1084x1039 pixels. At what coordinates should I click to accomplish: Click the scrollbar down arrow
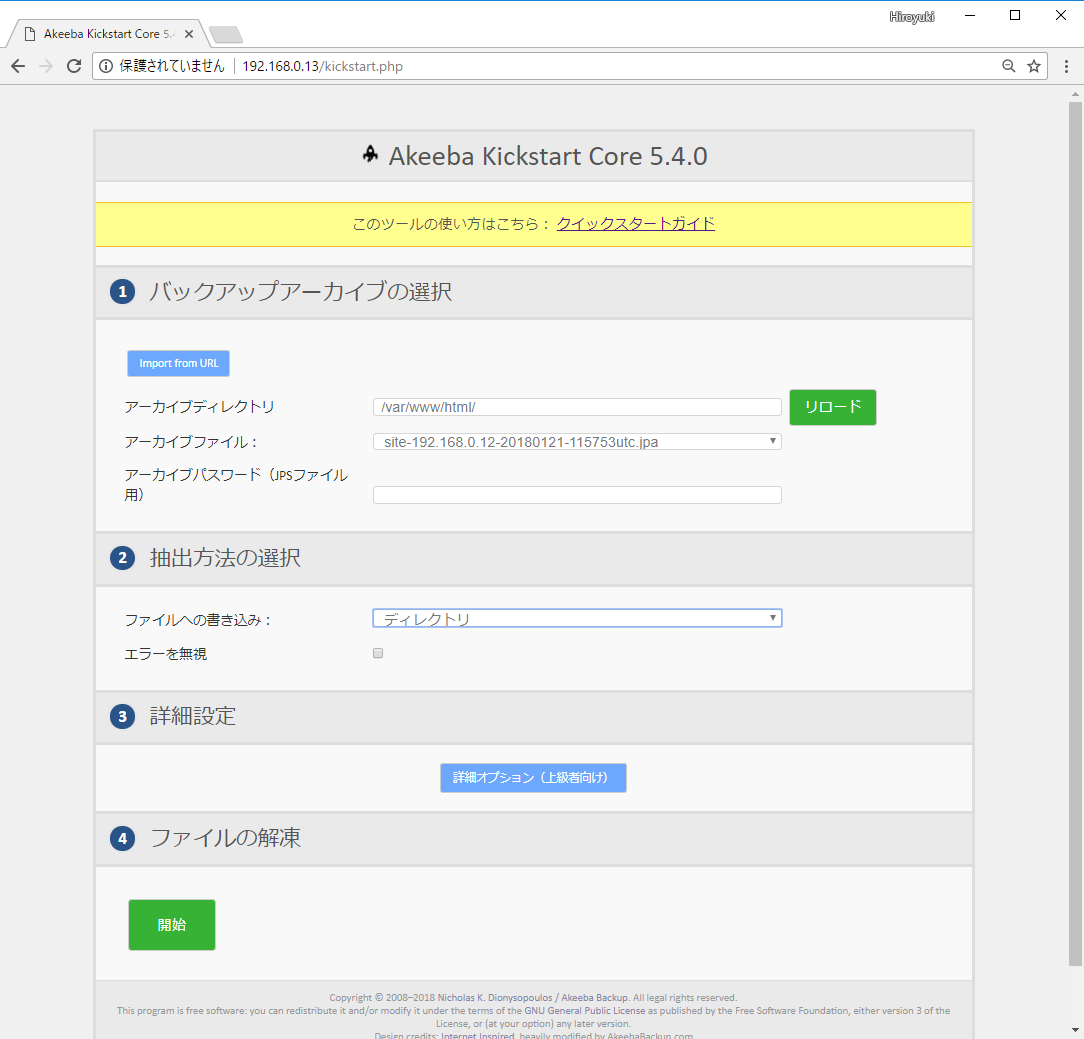1075,1031
